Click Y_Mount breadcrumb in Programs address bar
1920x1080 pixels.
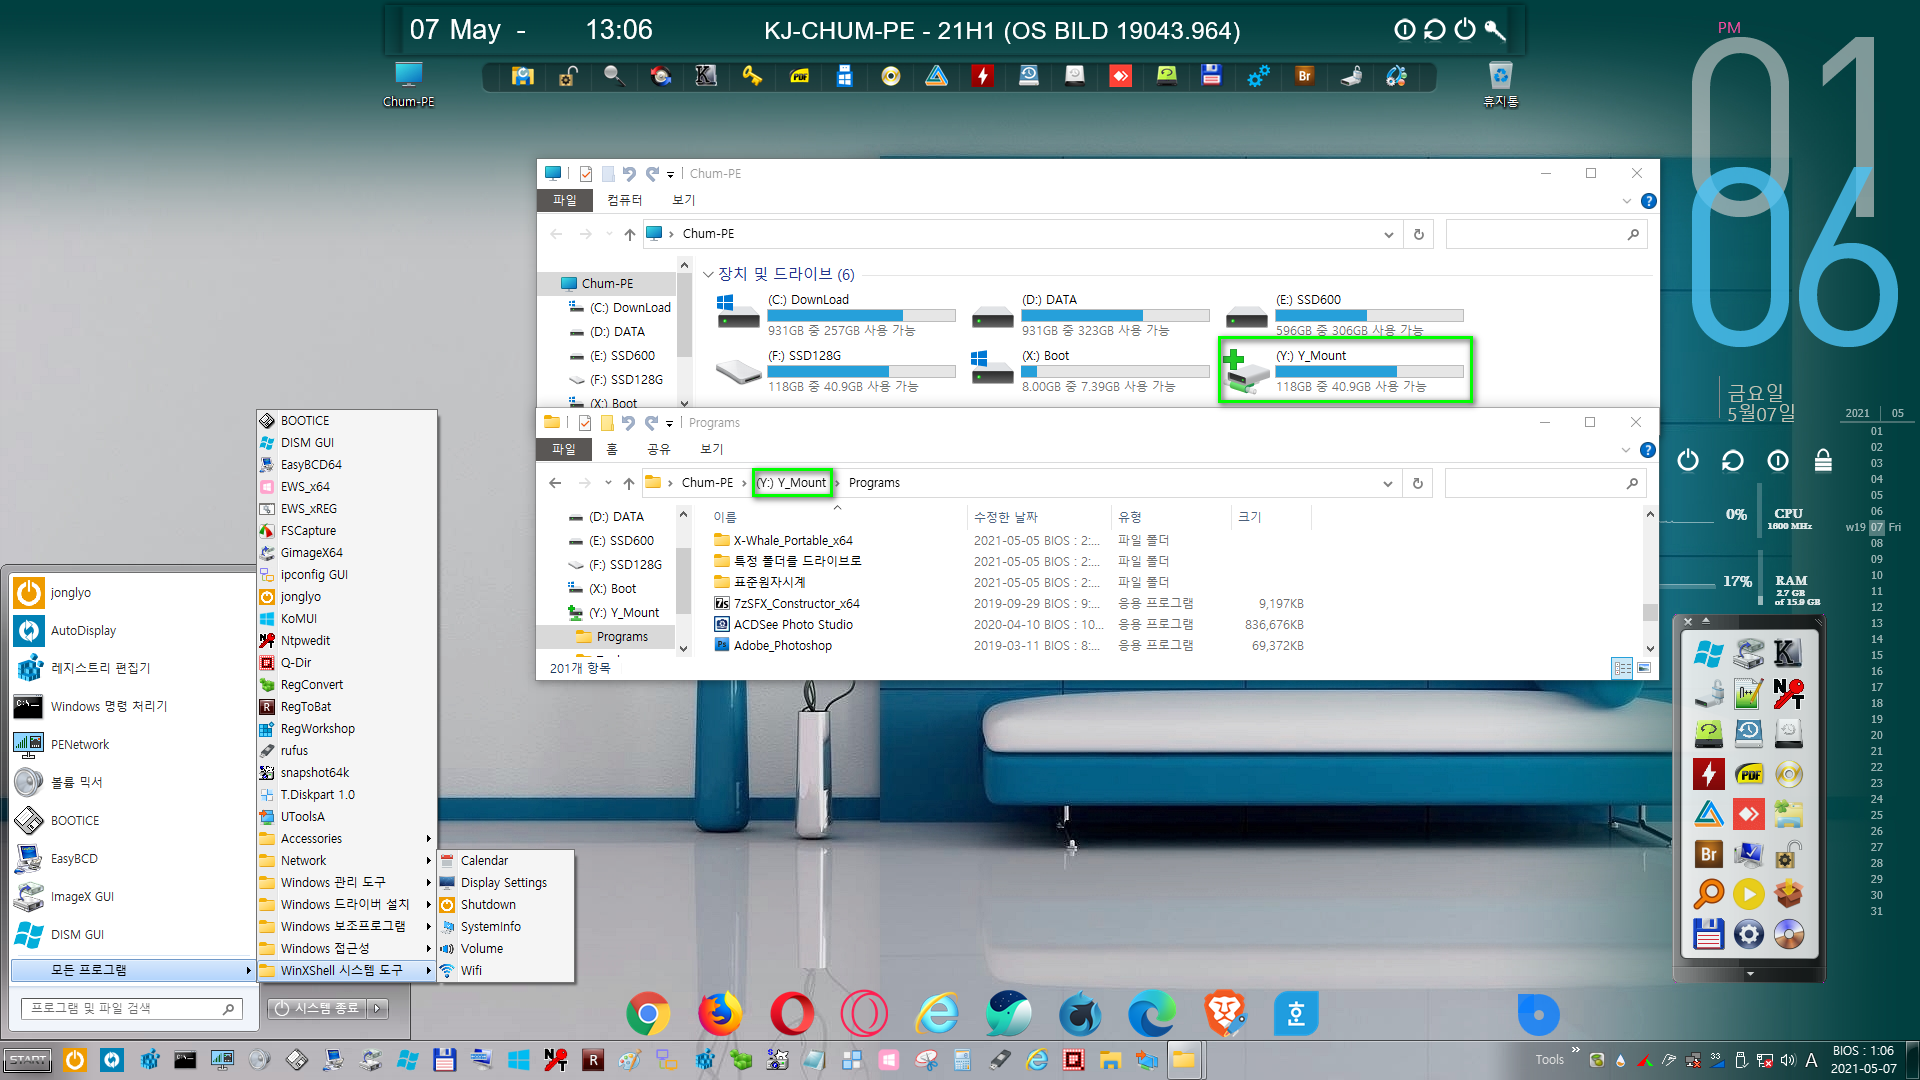793,483
